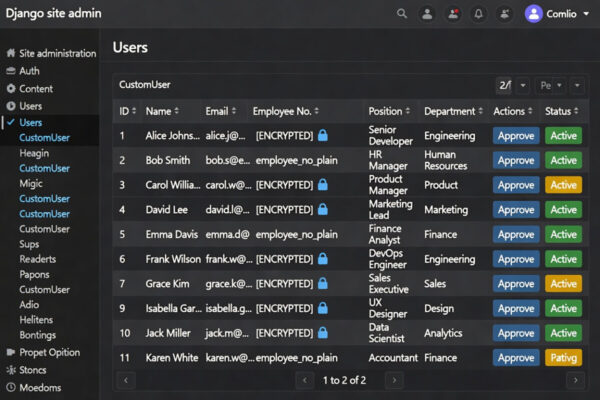This screenshot has height=400, width=600.
Task: Jump to the last page arrow at table bottom
Action: click(575, 380)
